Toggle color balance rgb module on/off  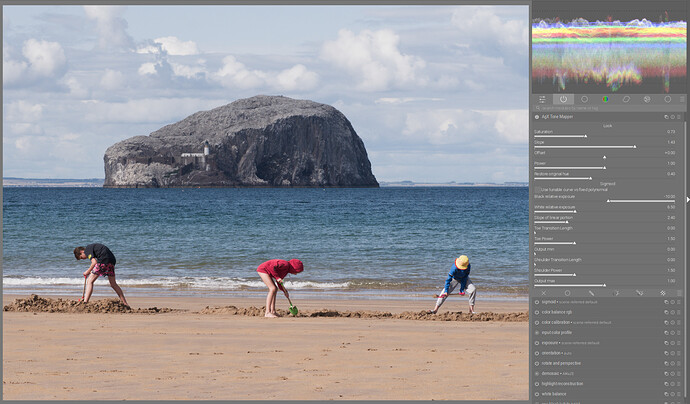click(x=536, y=312)
